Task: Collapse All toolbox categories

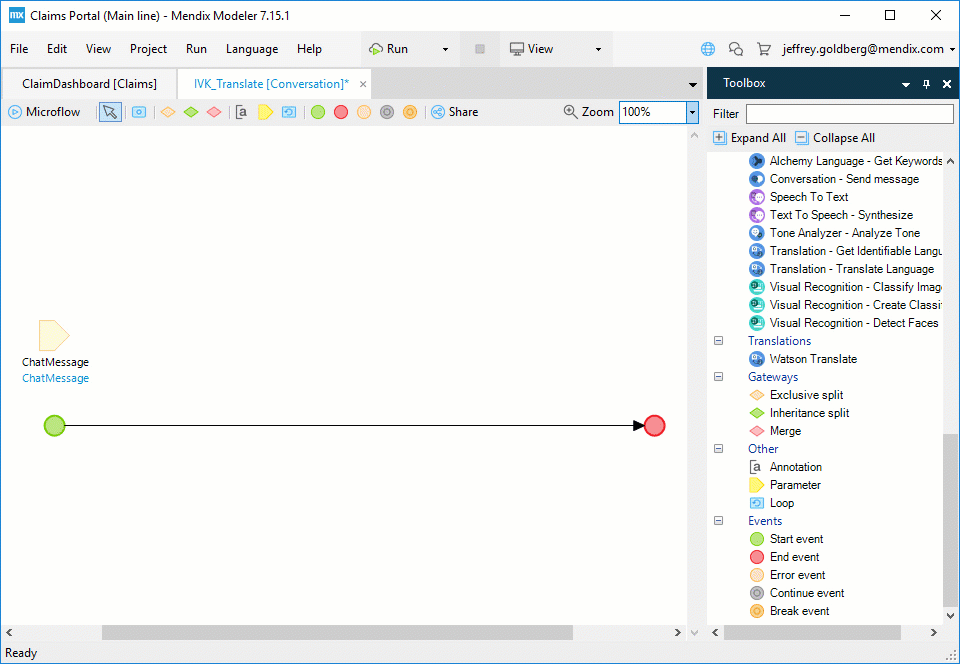Action: tap(834, 138)
